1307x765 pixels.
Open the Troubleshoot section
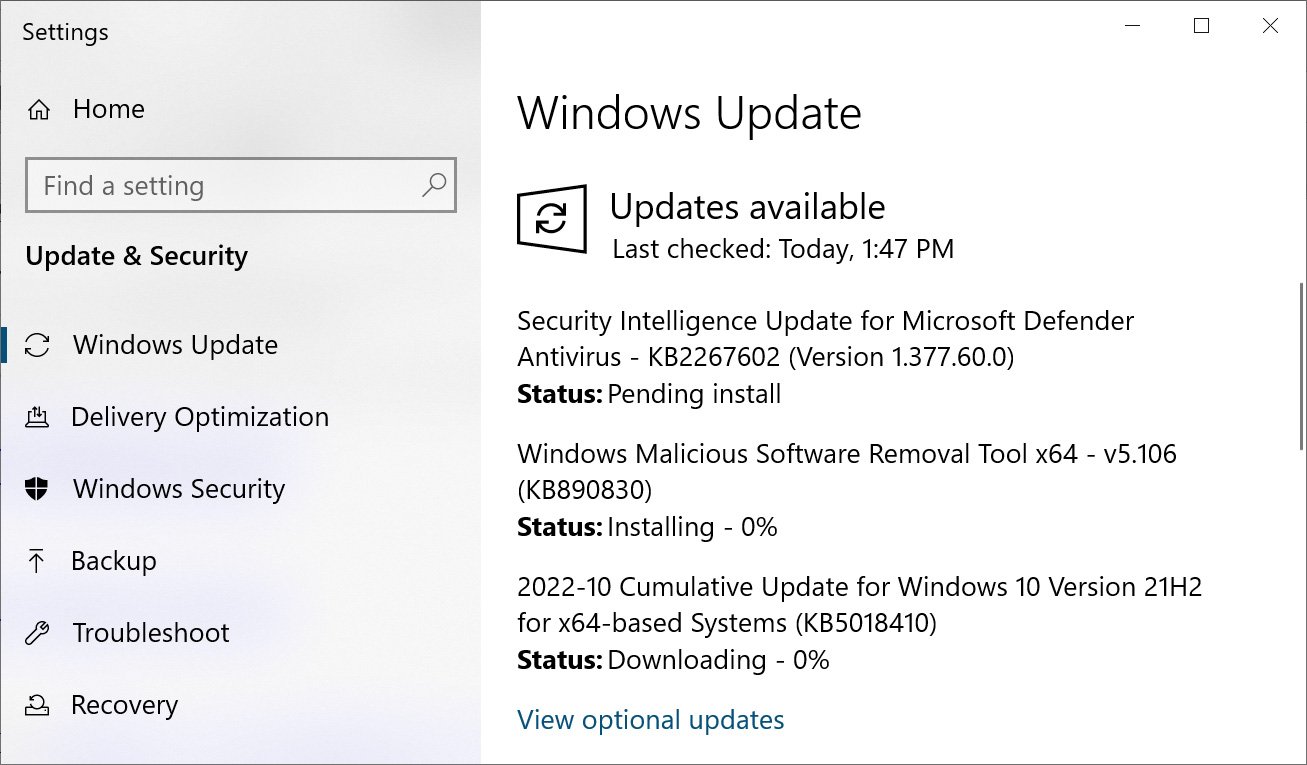coord(151,633)
